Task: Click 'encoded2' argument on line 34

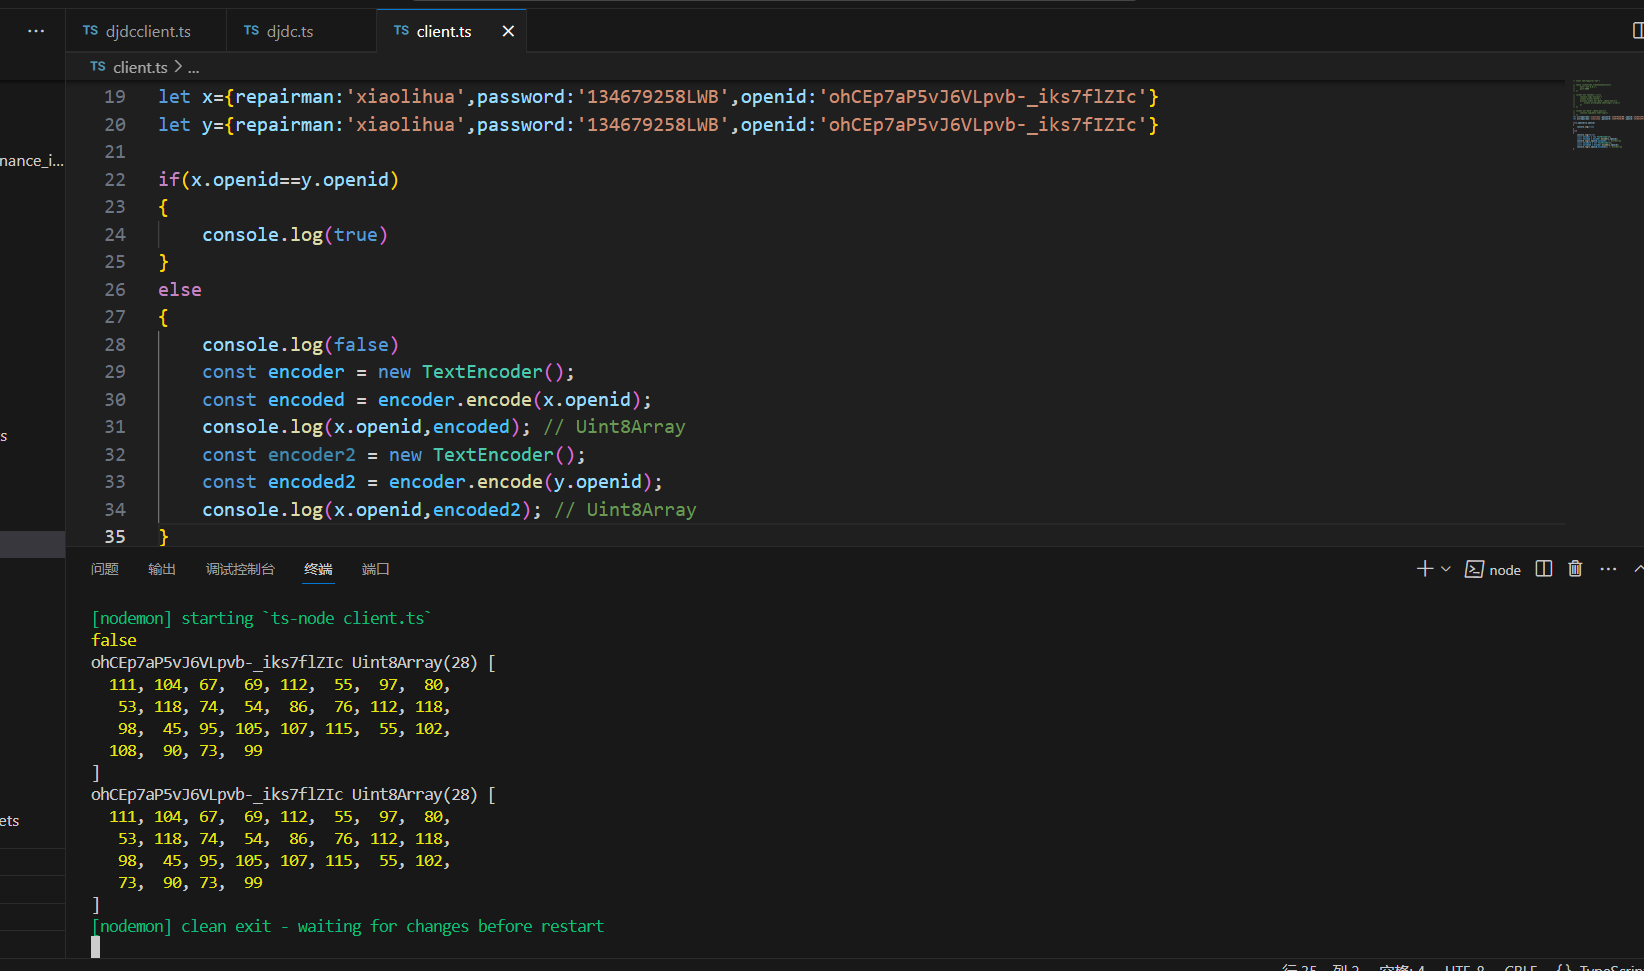Action: click(x=477, y=510)
